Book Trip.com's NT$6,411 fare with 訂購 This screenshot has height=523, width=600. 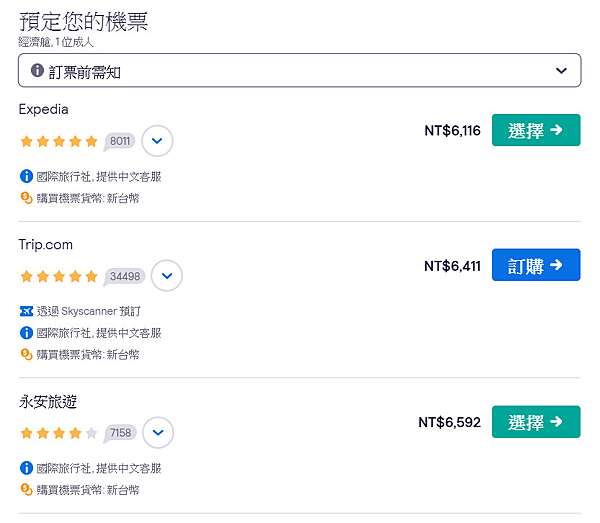(x=536, y=265)
